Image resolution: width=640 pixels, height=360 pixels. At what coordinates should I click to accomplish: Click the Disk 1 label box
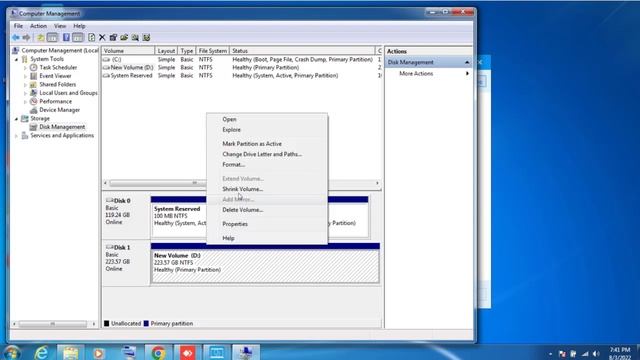126,263
